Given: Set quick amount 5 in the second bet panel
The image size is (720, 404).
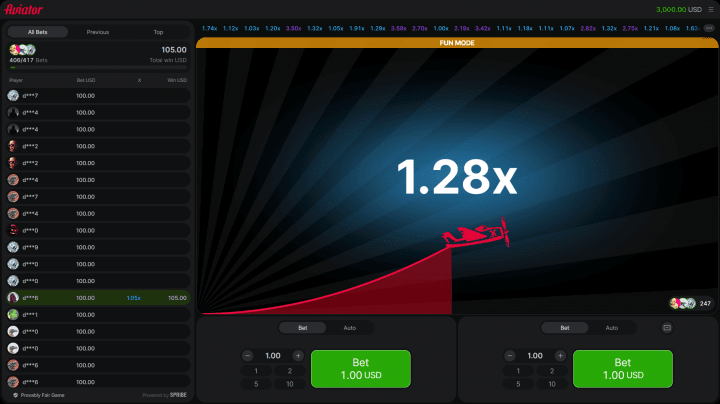Looking at the screenshot, I should (518, 384).
